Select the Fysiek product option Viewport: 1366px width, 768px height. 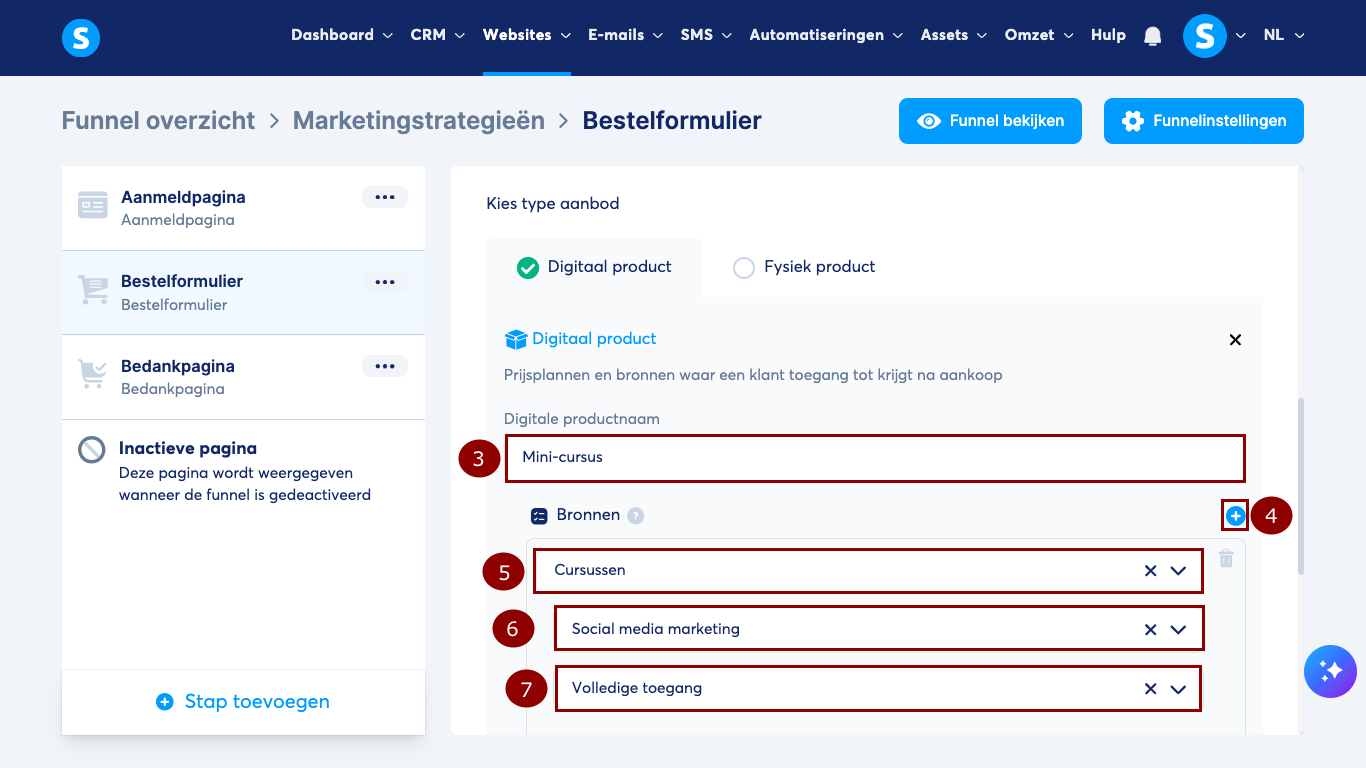pyautogui.click(x=804, y=267)
